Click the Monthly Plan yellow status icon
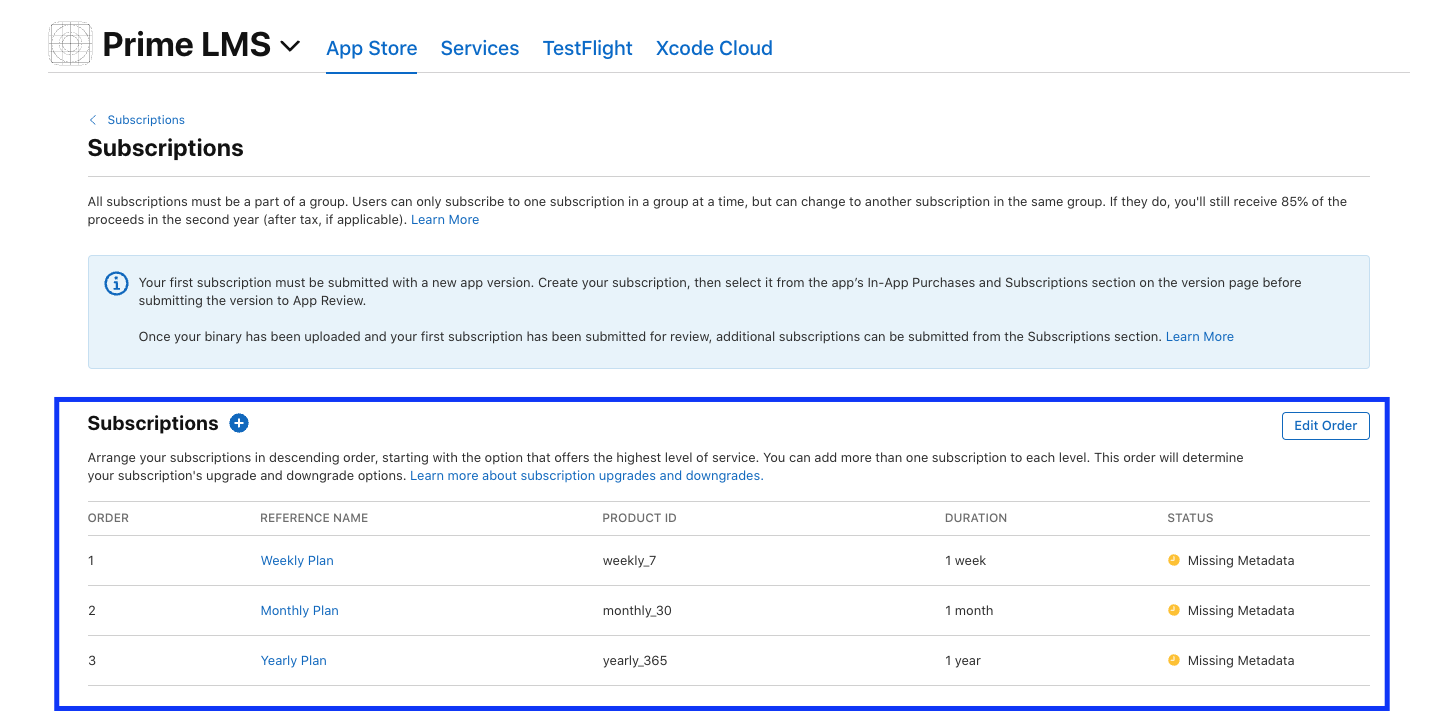Image resolution: width=1447 pixels, height=726 pixels. pos(1174,610)
